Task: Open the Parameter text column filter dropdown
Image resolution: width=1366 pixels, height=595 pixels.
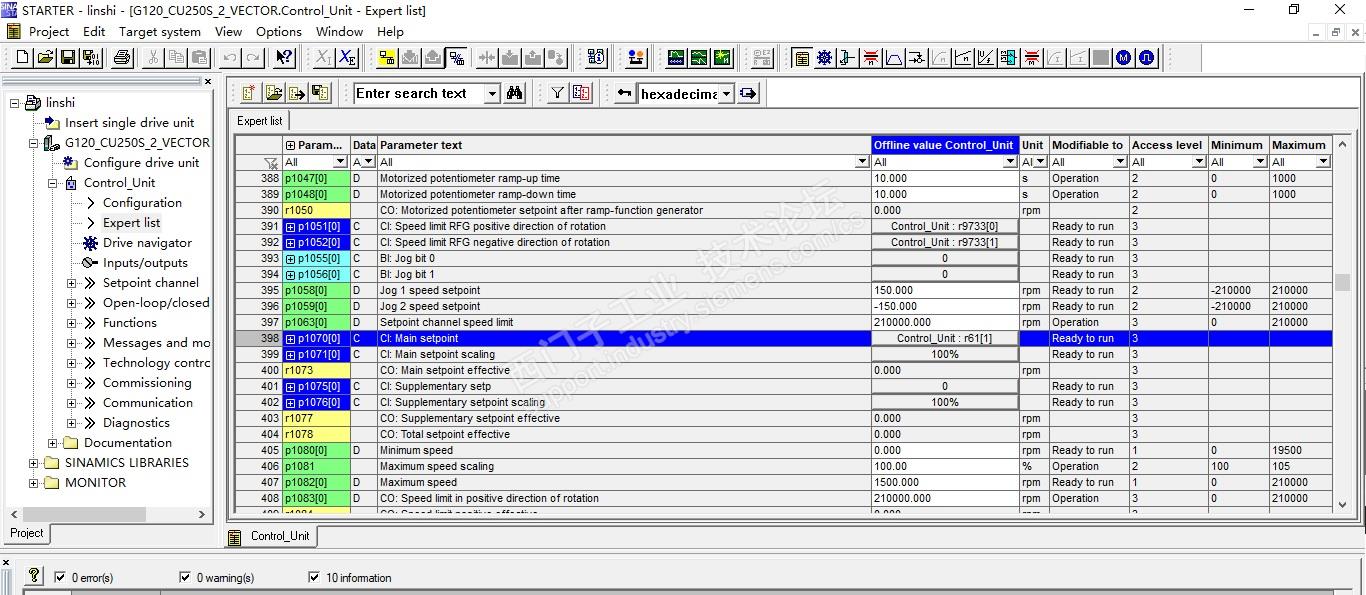Action: [863, 162]
